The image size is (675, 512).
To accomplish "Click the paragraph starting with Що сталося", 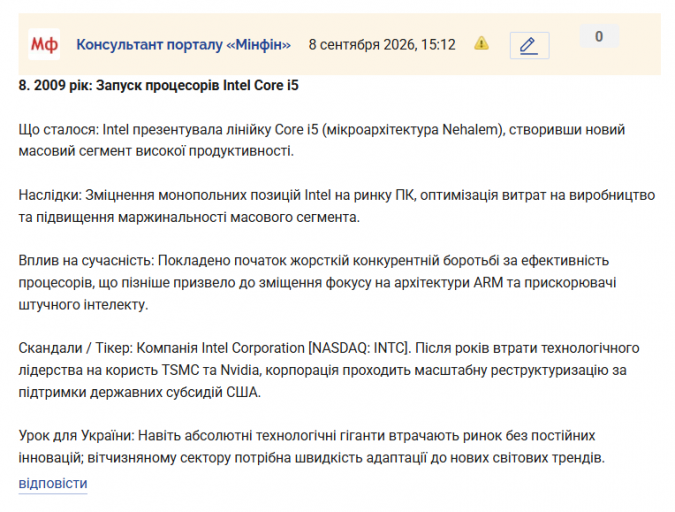I will (x=322, y=140).
